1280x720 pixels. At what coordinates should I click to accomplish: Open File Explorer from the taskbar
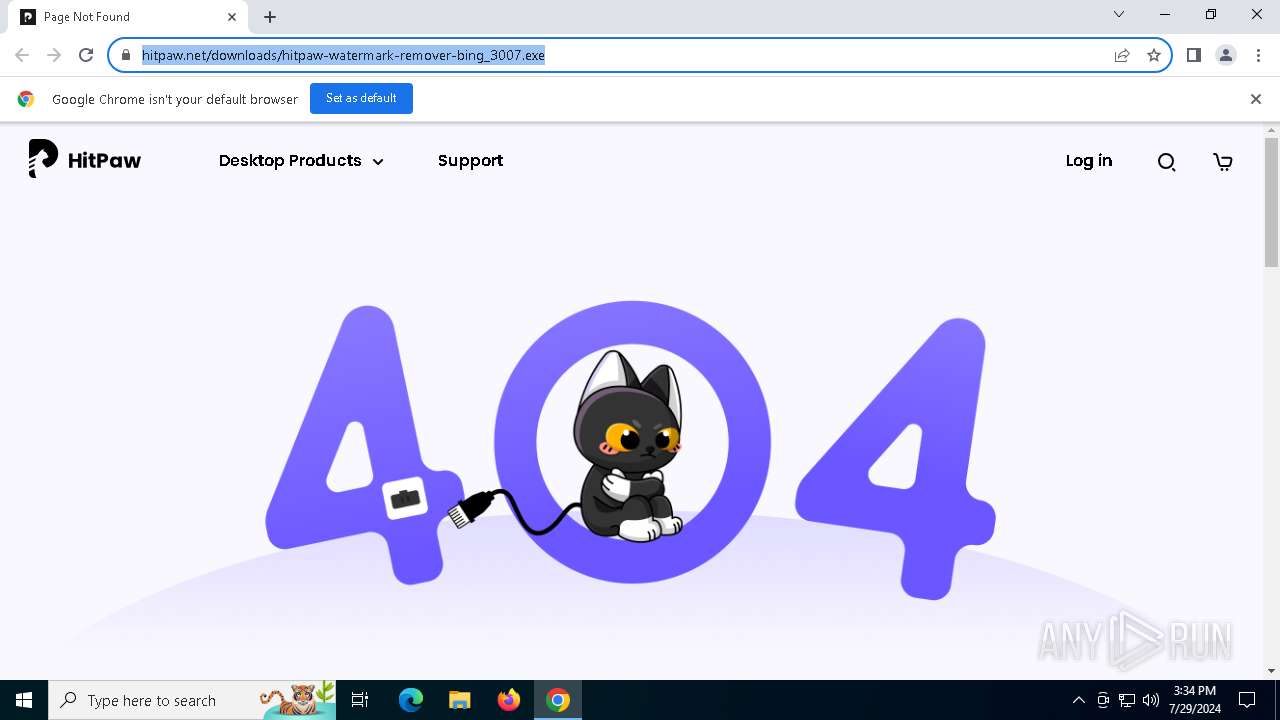pyautogui.click(x=459, y=700)
